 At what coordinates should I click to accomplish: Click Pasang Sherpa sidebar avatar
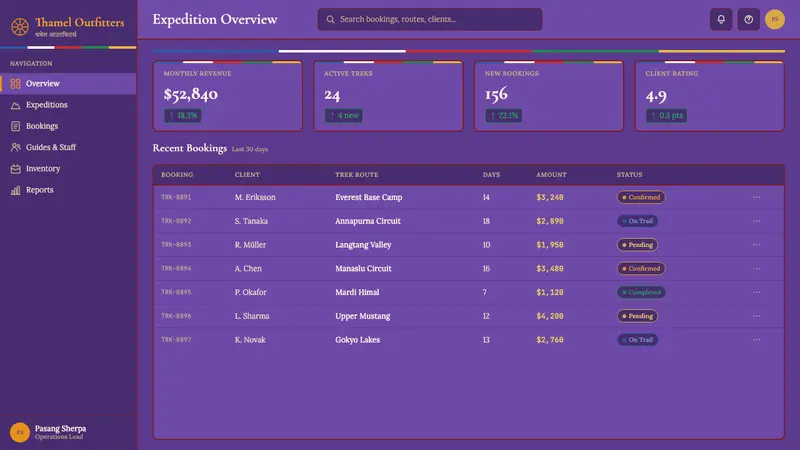(x=20, y=432)
